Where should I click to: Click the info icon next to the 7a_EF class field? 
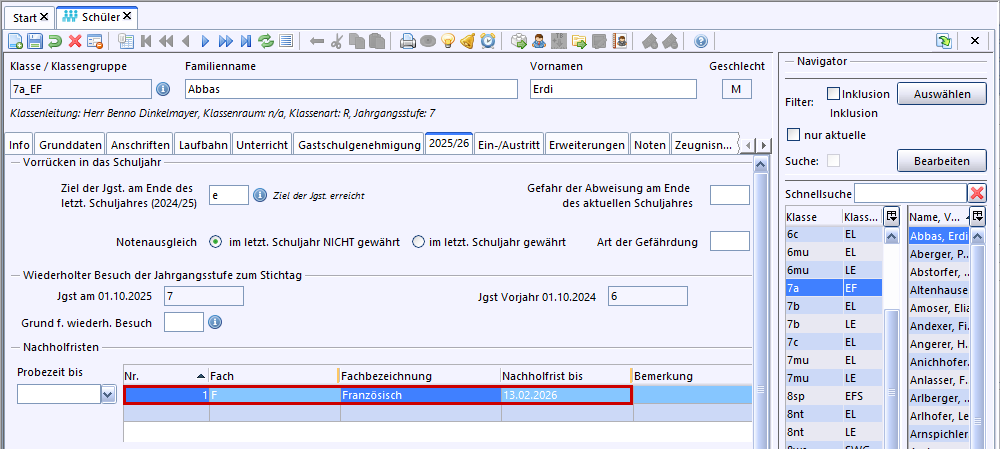click(164, 89)
